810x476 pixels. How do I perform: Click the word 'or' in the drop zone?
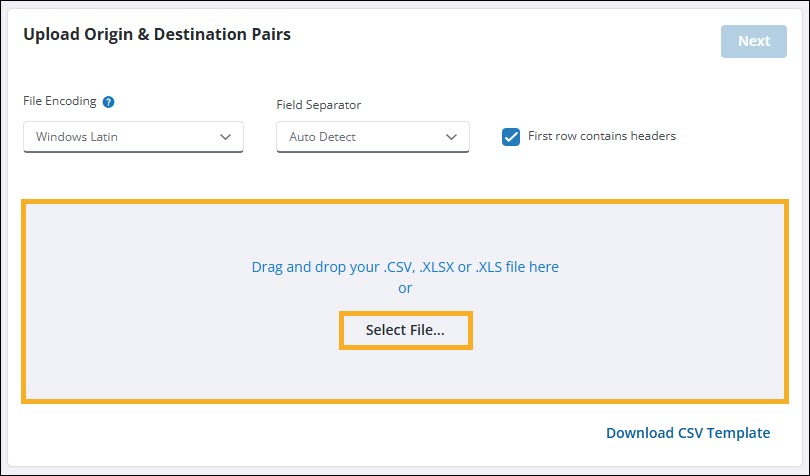pyautogui.click(x=405, y=288)
